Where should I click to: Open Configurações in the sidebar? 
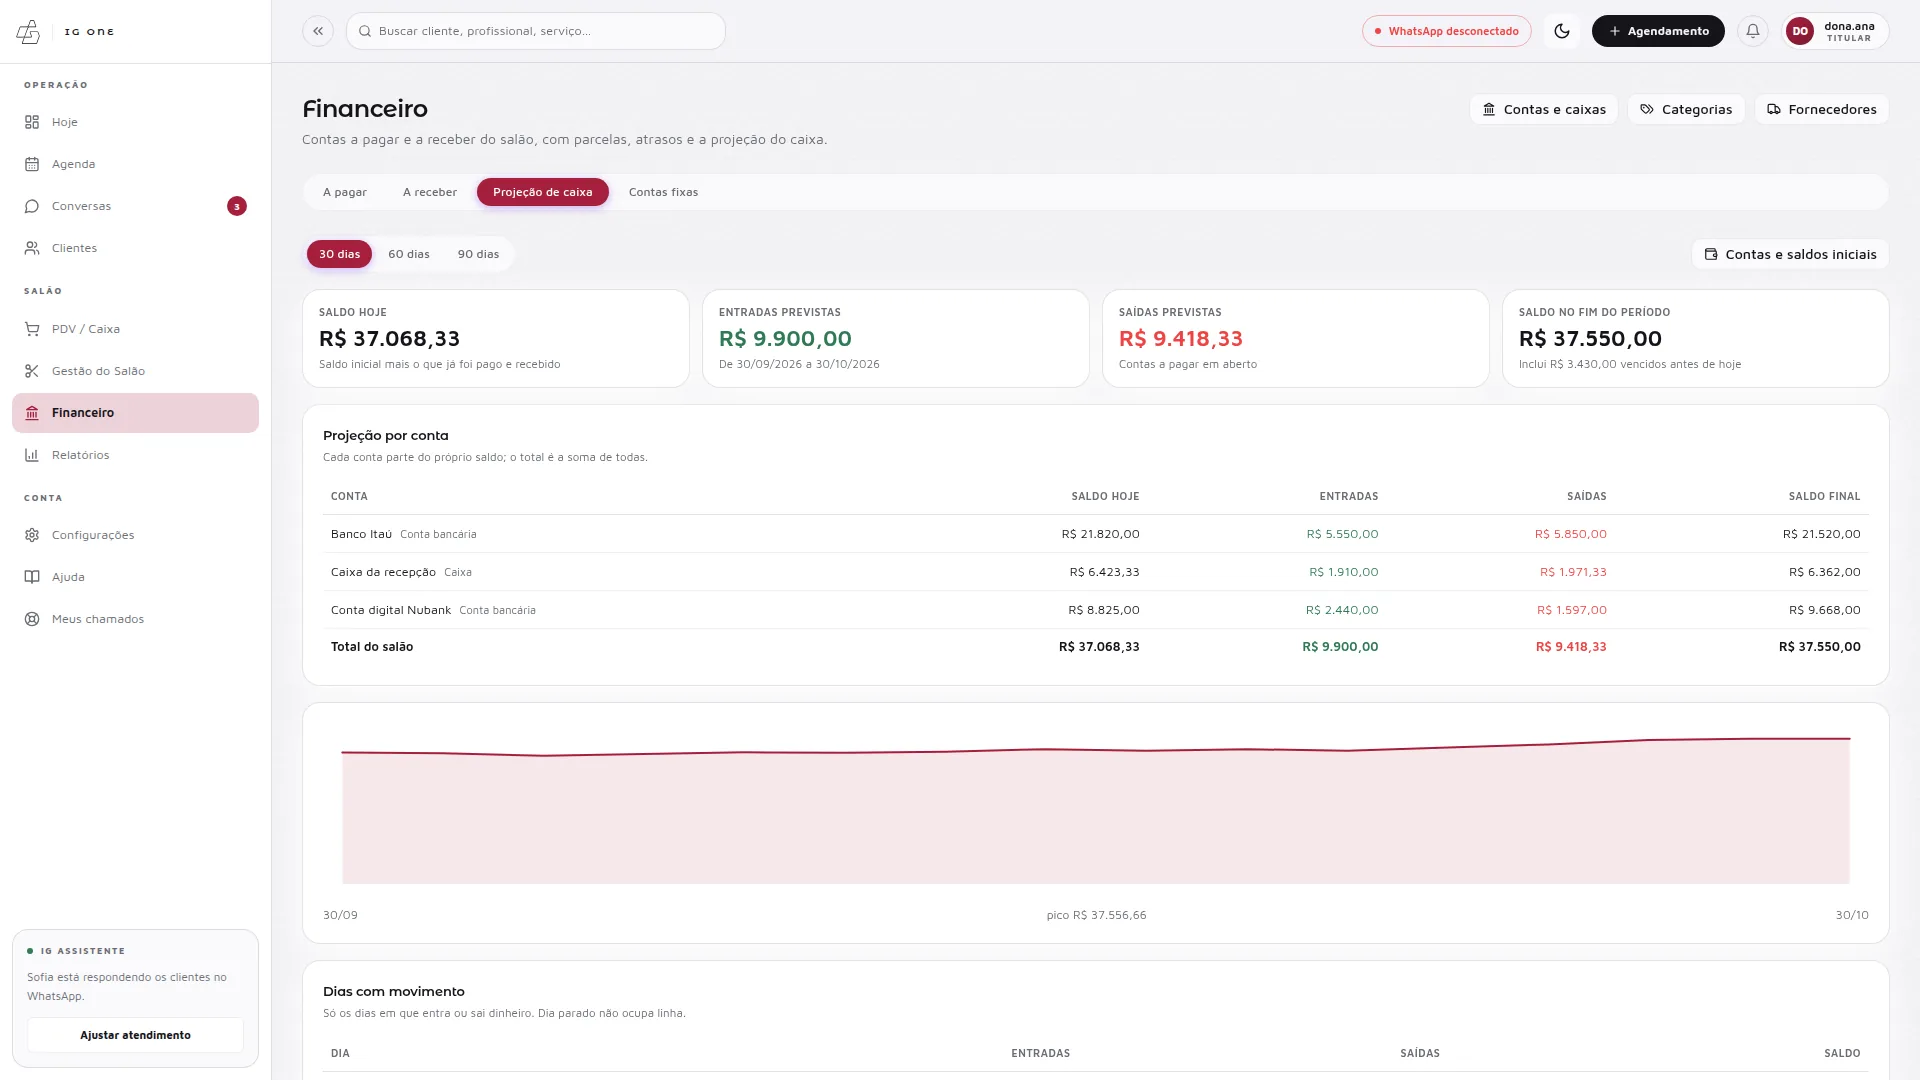coord(135,535)
